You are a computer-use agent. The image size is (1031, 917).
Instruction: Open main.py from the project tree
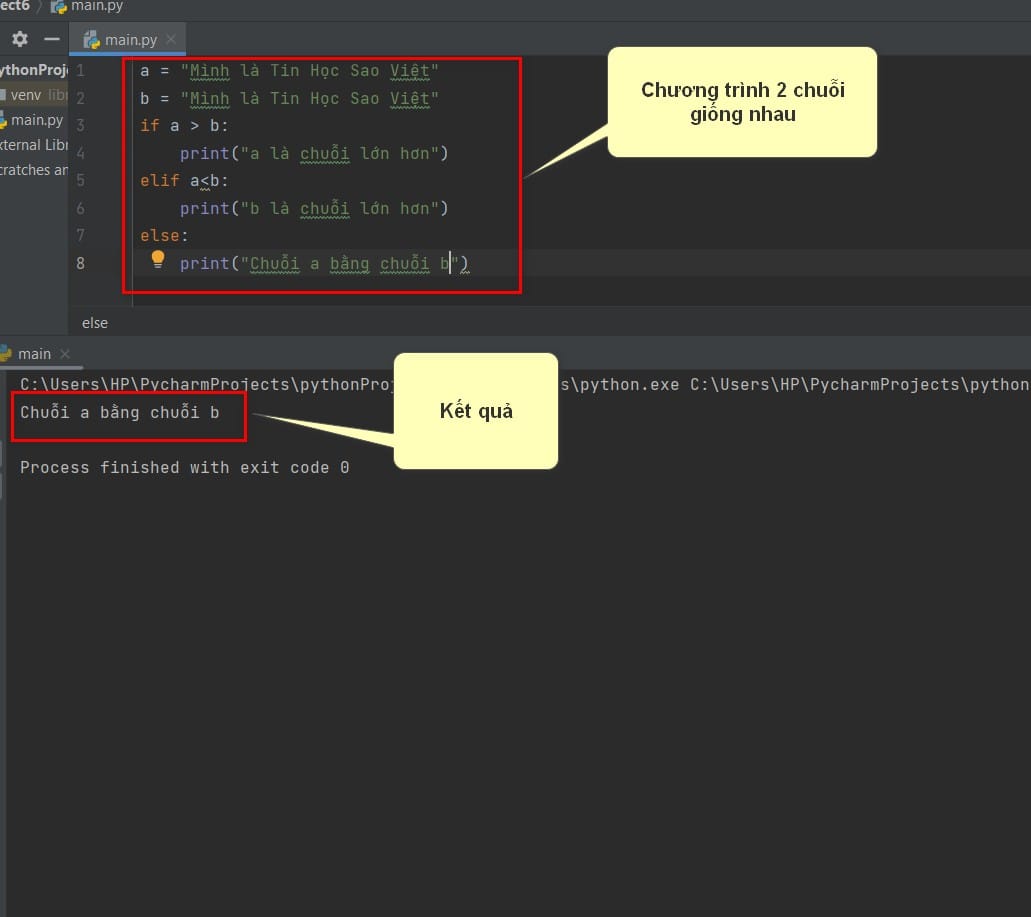33,120
